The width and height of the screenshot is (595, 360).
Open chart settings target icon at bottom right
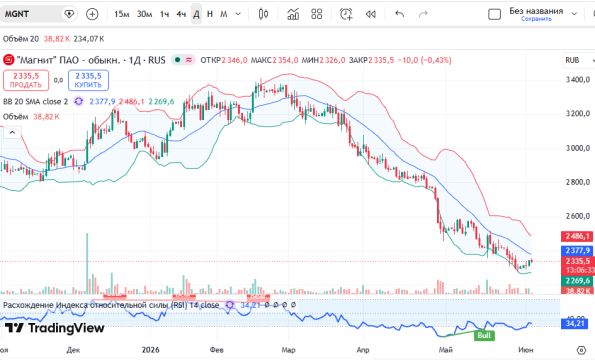581,350
